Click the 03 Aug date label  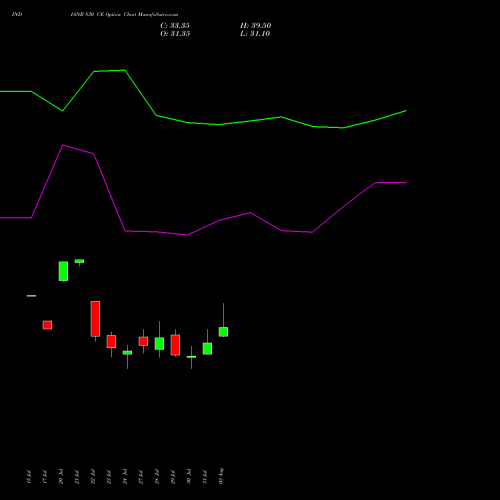point(221,476)
